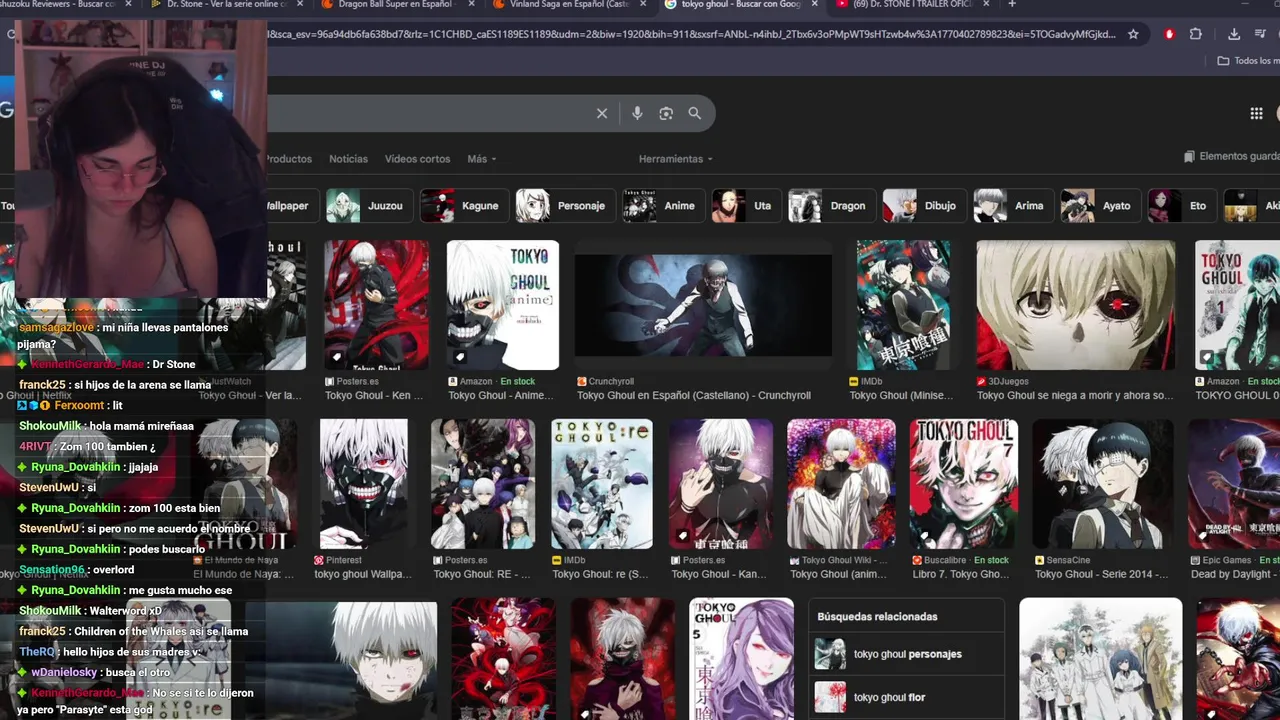The width and height of the screenshot is (1280, 720).
Task: Open the IMDb Tokyo Ghoul miniseries image
Action: (903, 305)
